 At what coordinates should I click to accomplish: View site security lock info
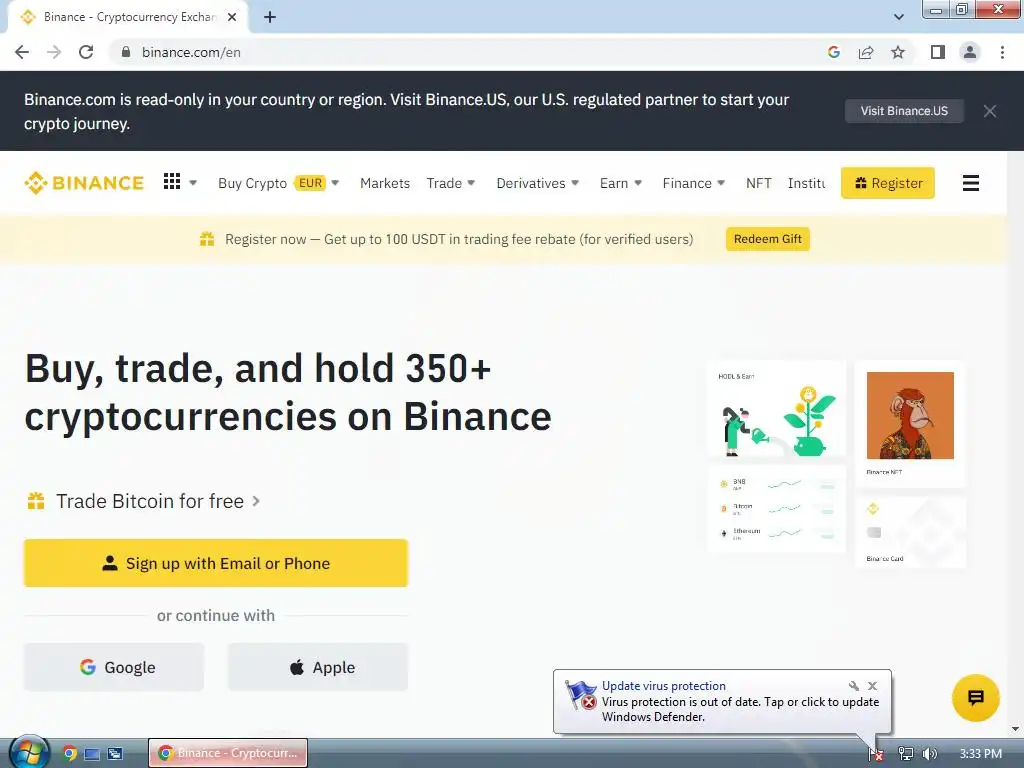click(126, 52)
